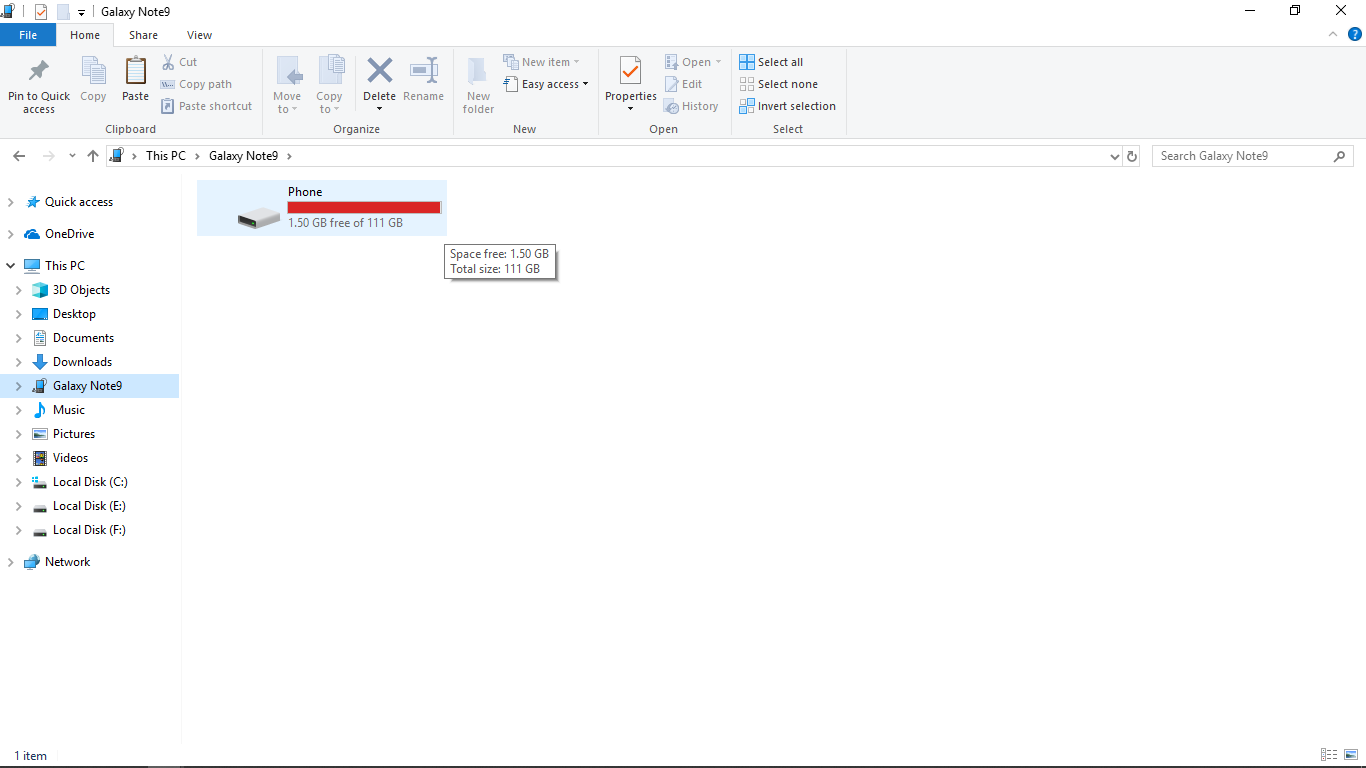This screenshot has height=768, width=1366.
Task: Select Local Disk (E:) in navigation pane
Action: click(x=89, y=506)
